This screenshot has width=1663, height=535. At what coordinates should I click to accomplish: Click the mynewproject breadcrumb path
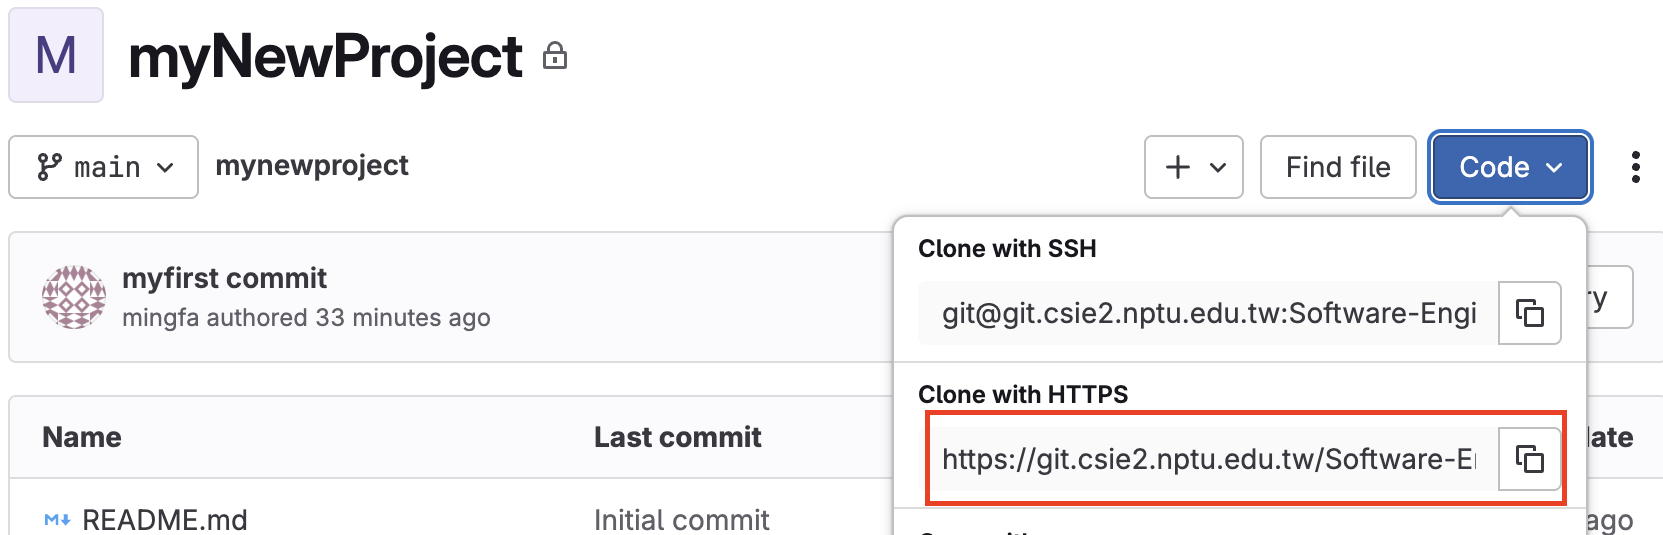click(x=312, y=165)
